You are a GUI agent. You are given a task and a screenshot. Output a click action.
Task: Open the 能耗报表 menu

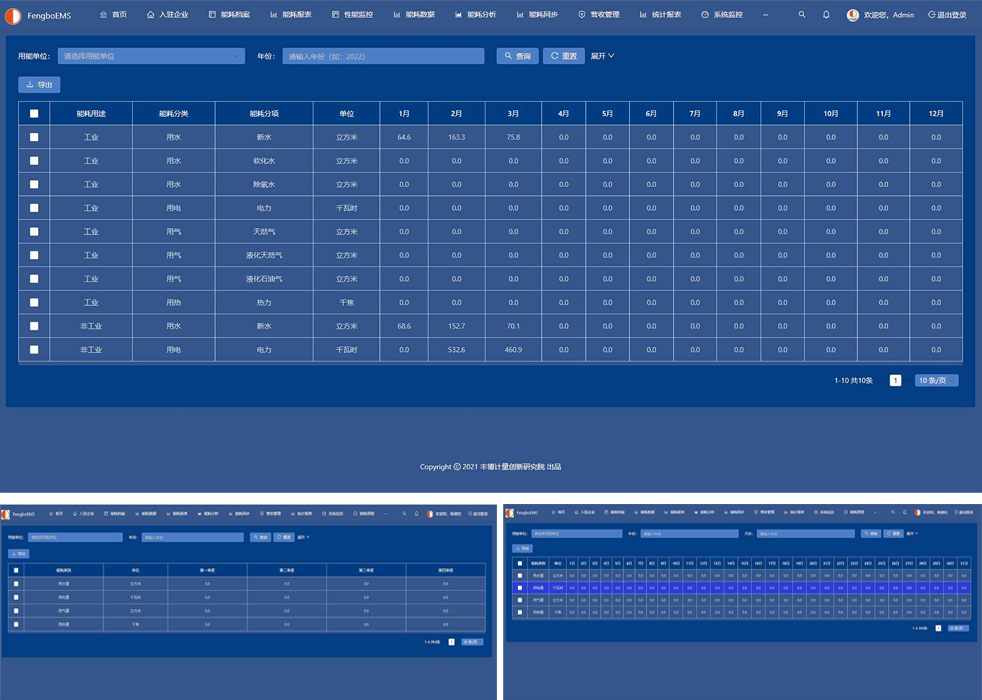[290, 15]
